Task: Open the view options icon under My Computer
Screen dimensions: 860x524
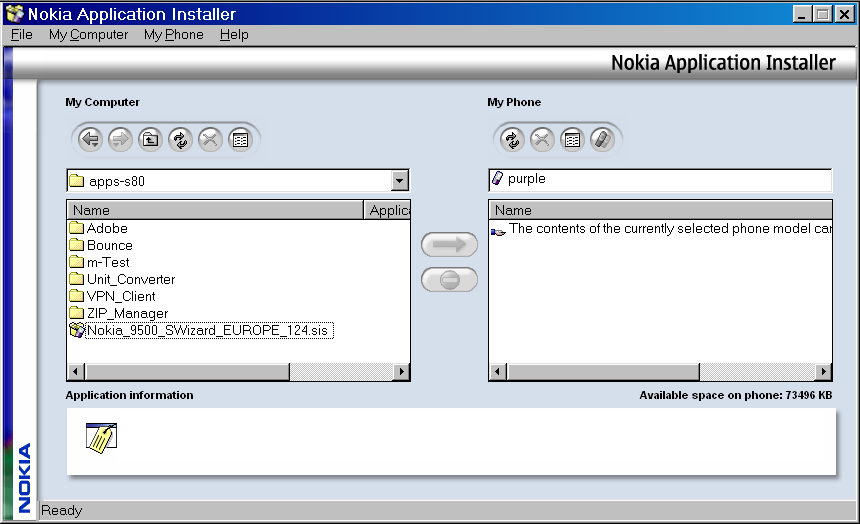Action: pos(240,139)
